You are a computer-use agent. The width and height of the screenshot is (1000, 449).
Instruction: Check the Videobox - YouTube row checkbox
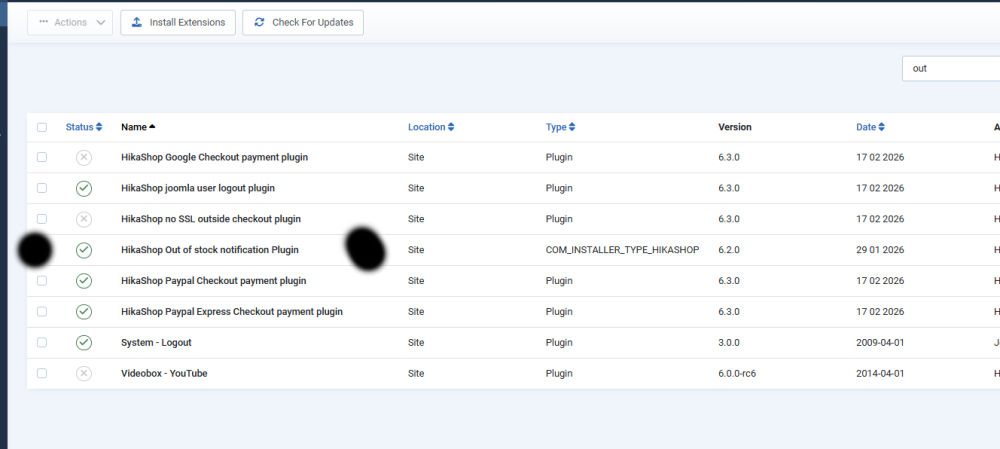(x=42, y=373)
